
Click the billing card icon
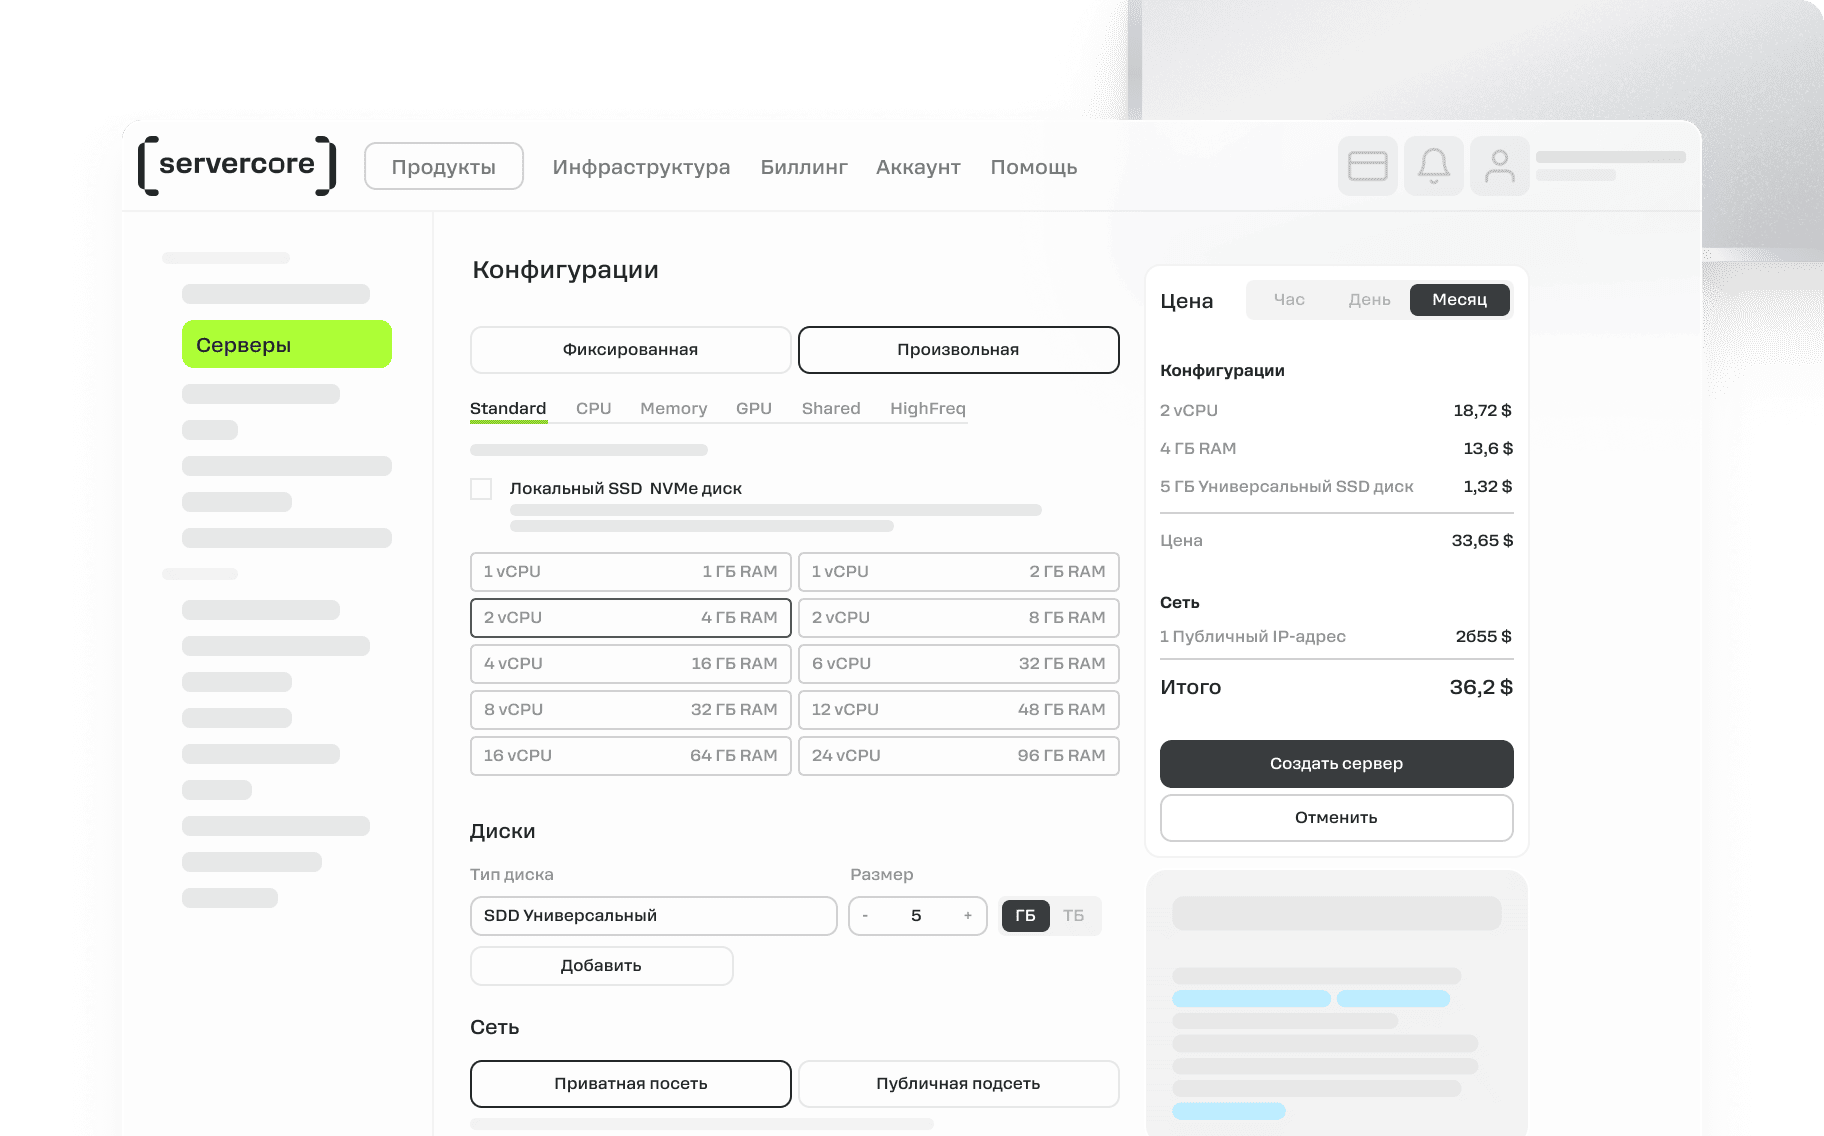click(1367, 166)
